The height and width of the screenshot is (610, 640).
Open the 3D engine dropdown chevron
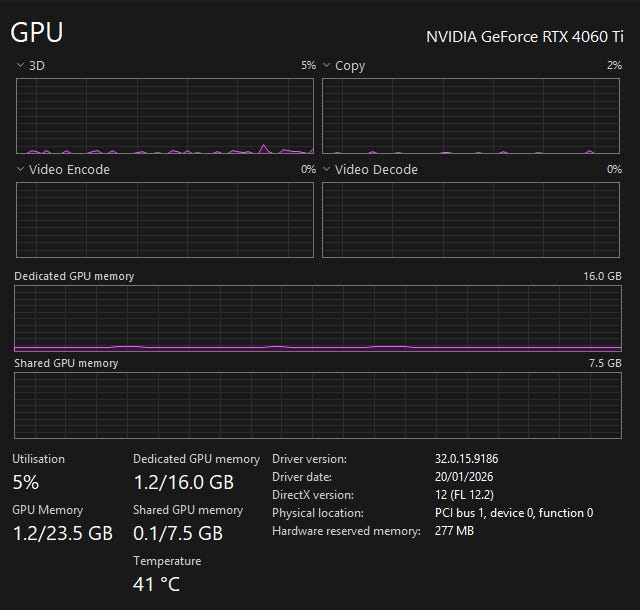[x=21, y=65]
